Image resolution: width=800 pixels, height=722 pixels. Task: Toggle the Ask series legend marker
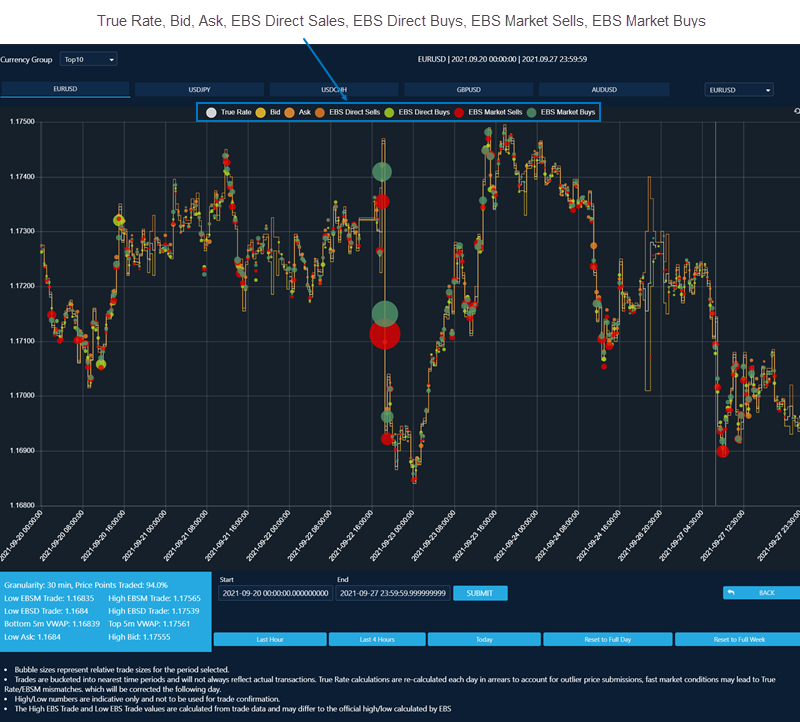[x=290, y=113]
